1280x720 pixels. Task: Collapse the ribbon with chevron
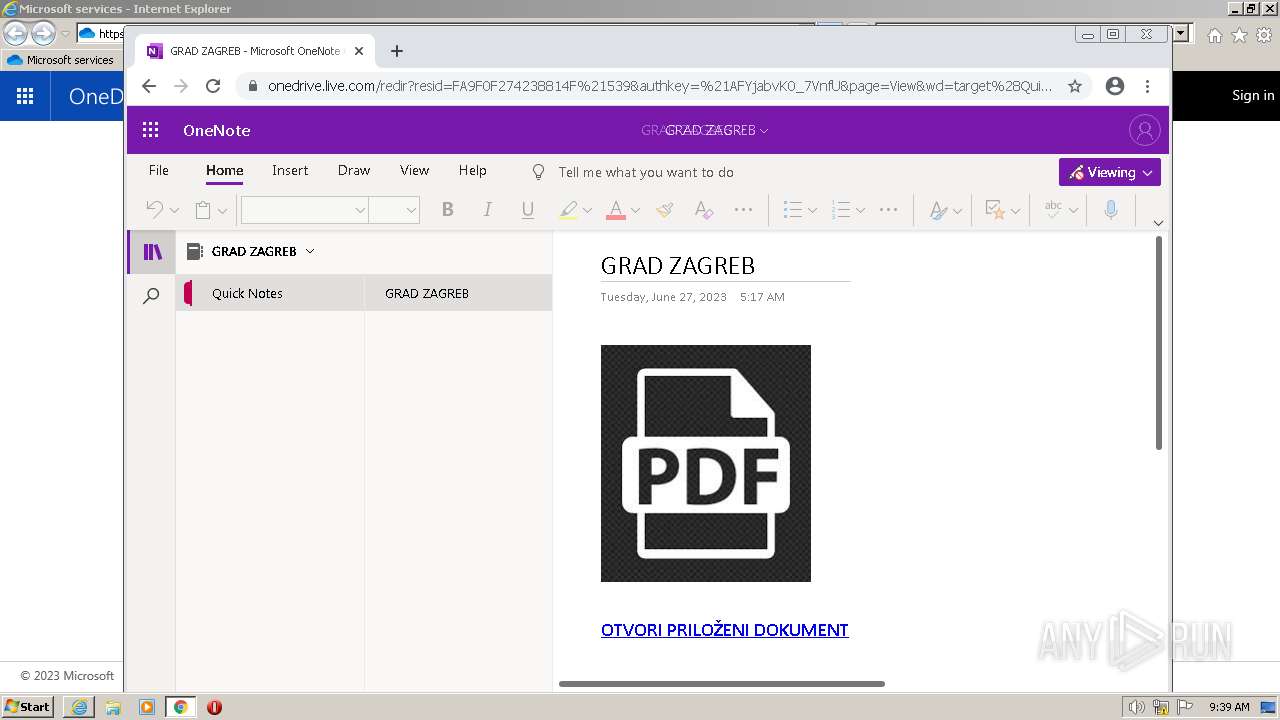pyautogui.click(x=1158, y=223)
